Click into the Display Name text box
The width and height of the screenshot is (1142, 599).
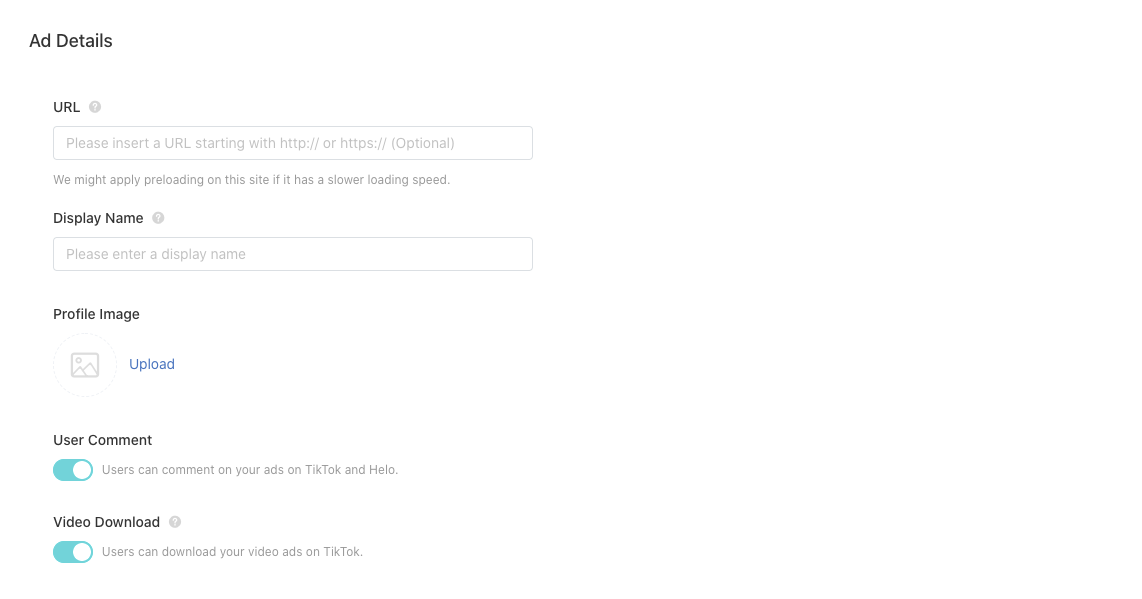coord(292,254)
